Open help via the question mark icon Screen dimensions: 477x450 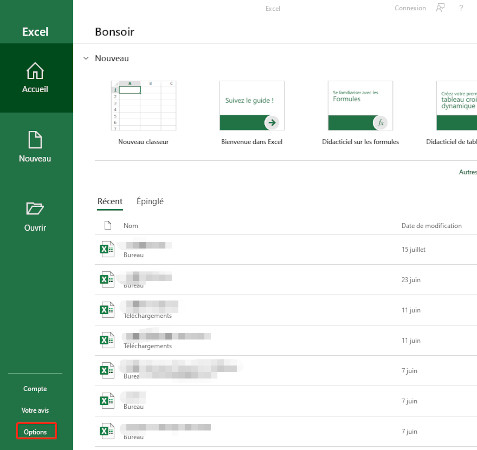click(x=461, y=8)
